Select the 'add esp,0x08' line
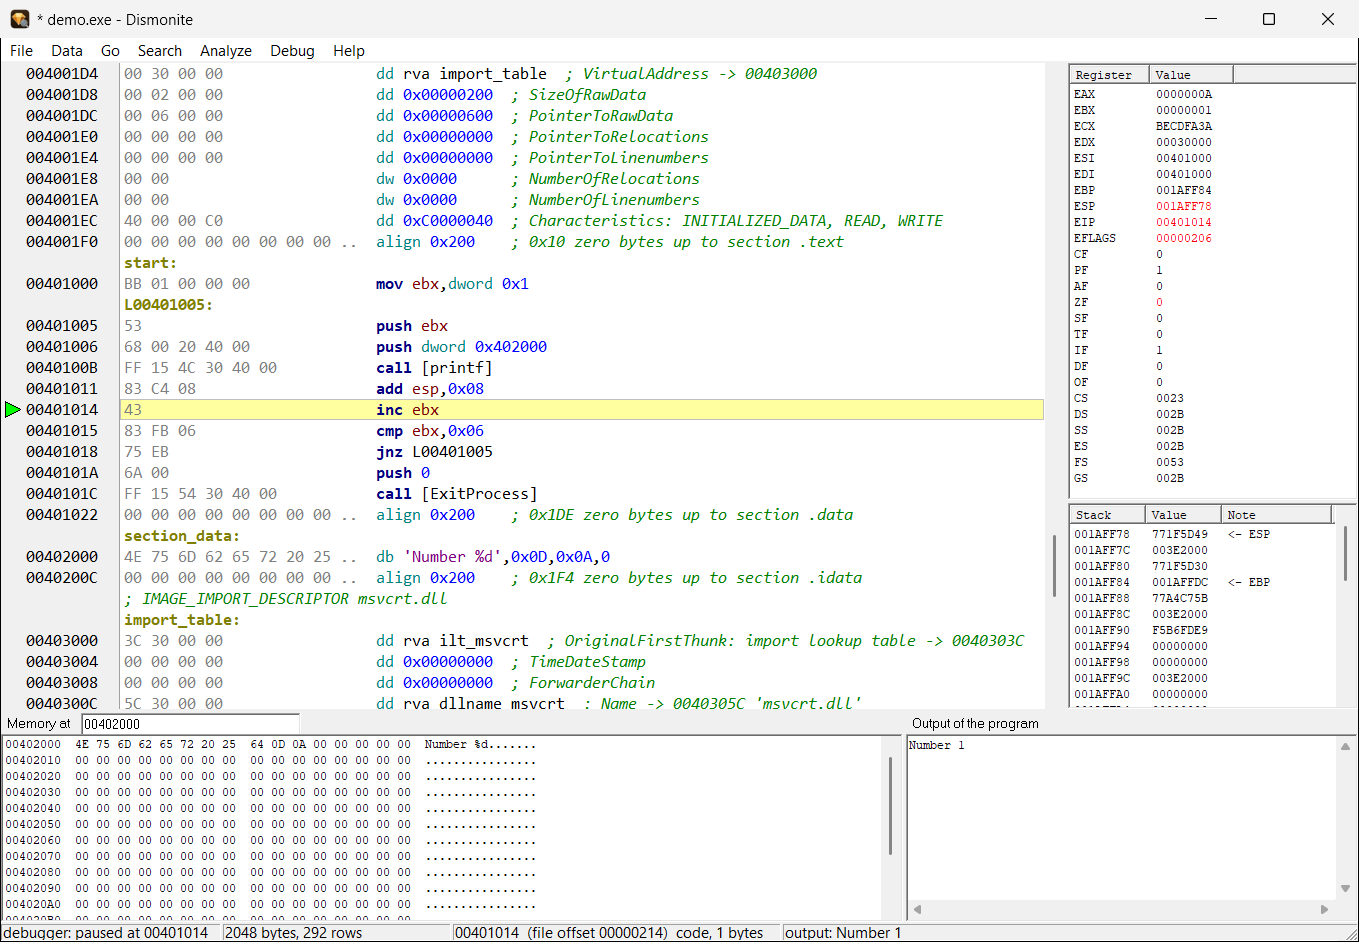 pyautogui.click(x=582, y=389)
